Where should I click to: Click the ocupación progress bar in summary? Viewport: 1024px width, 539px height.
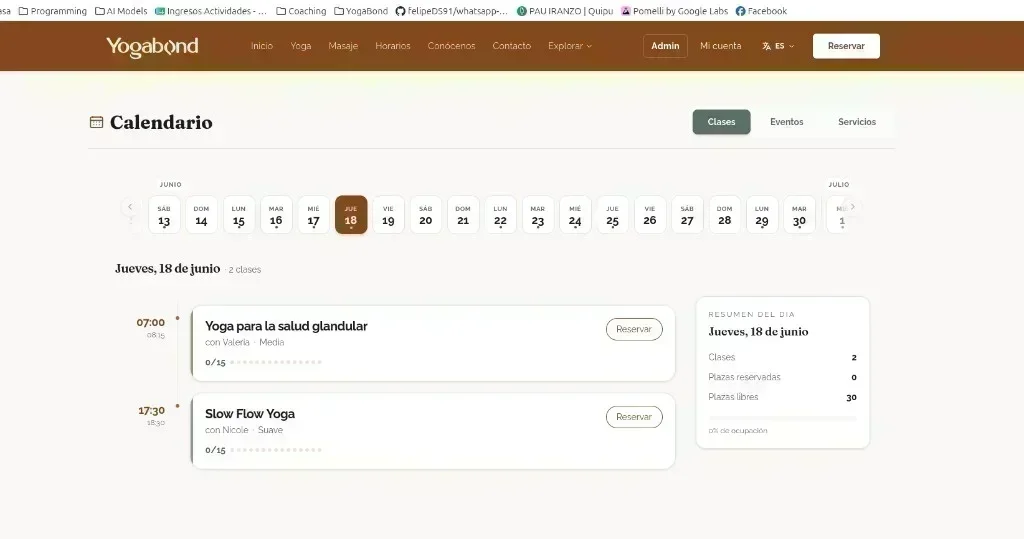tap(782, 418)
